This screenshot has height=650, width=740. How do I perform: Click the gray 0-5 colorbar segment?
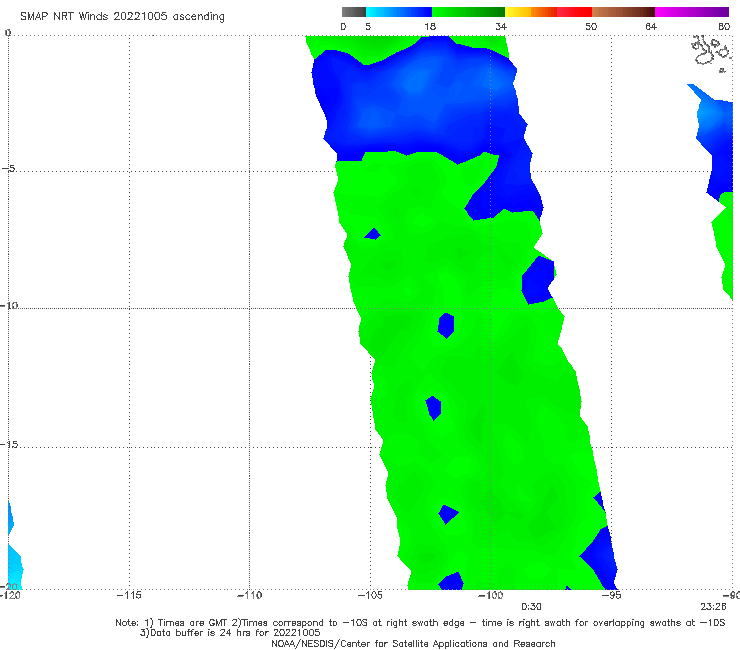[354, 12]
